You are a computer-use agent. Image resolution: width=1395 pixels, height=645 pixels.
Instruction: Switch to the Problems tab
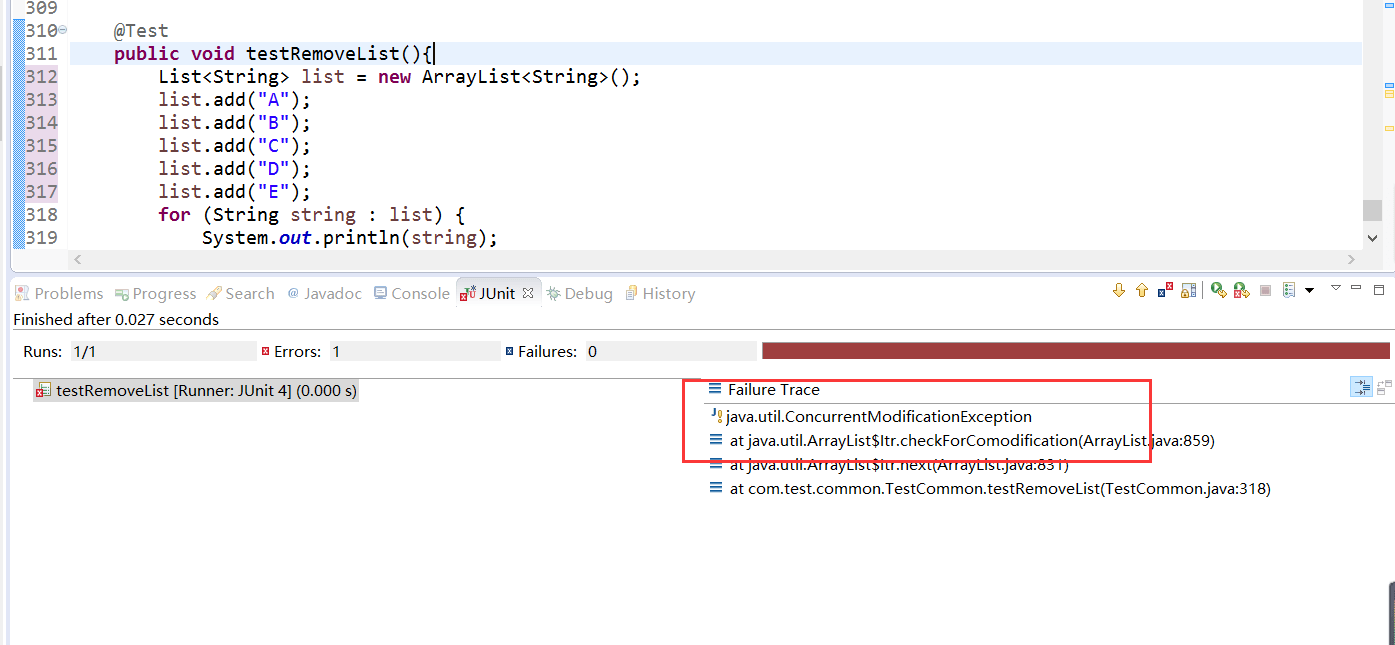point(59,293)
